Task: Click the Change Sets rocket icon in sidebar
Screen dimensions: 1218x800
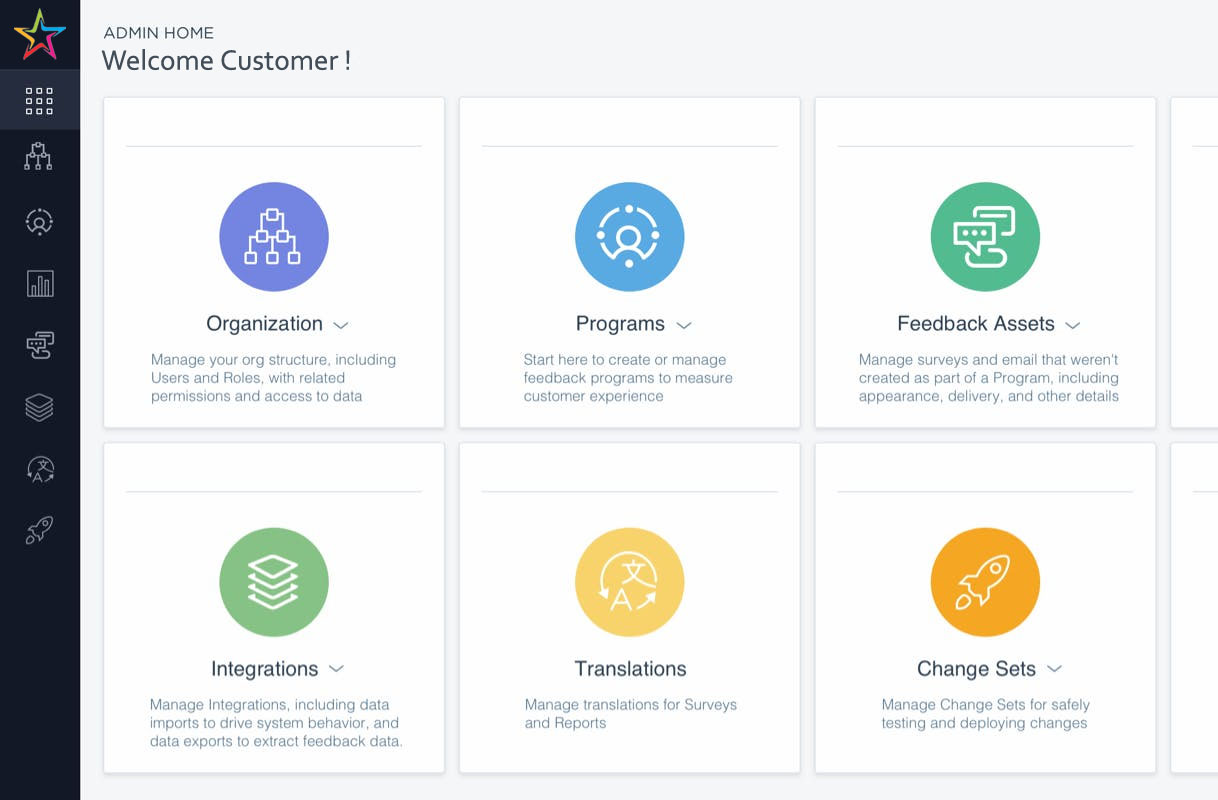Action: point(39,530)
